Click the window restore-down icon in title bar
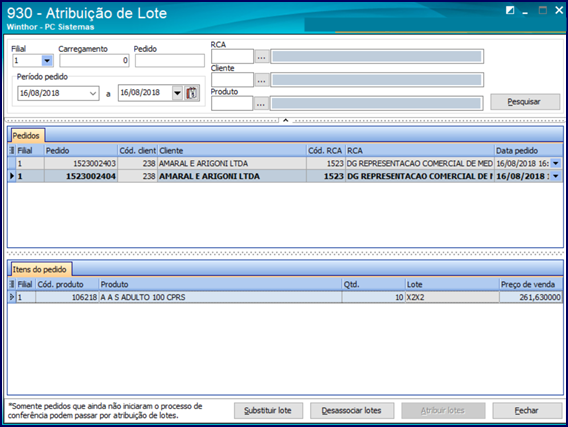Viewport: 568px width, 427px height. [x=510, y=10]
